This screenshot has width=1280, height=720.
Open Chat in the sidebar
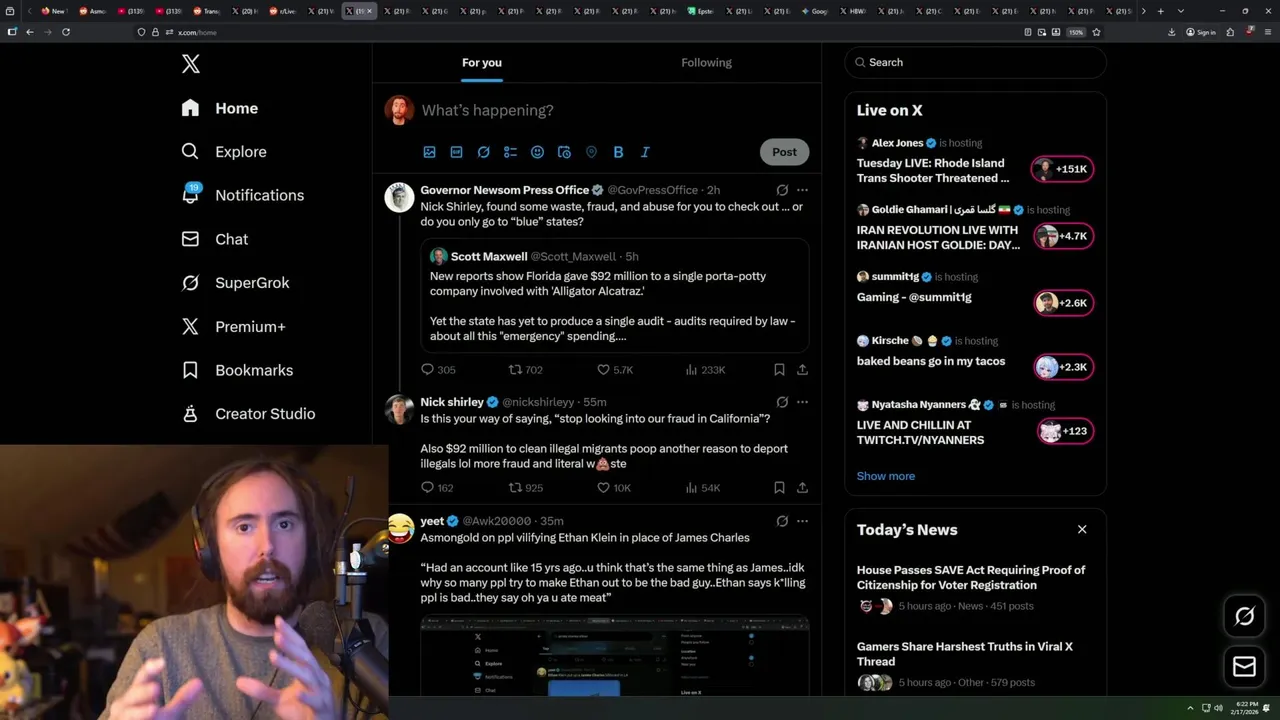215,239
